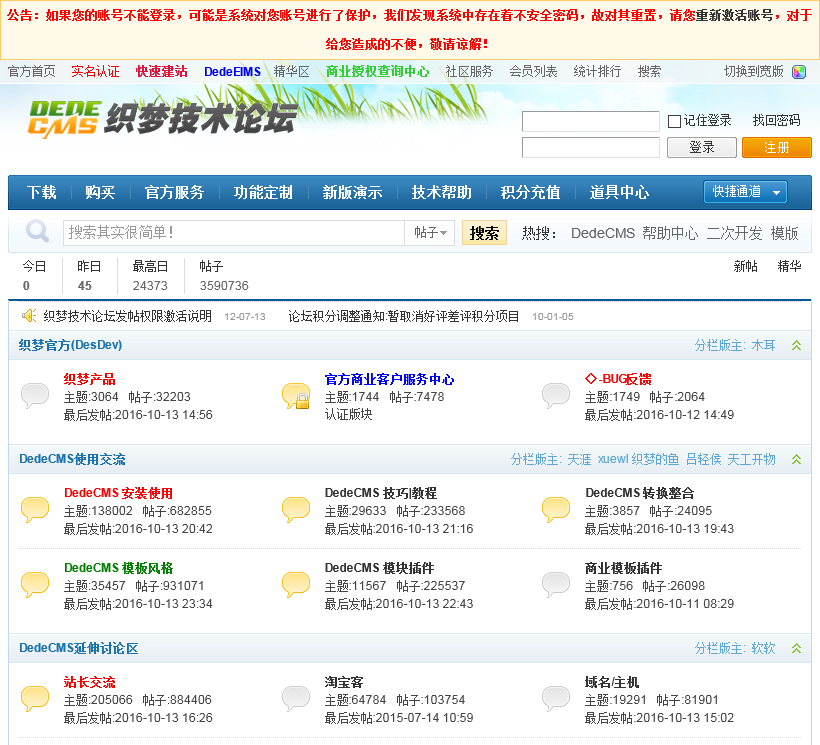
Task: Click the hot search term DedeCMS
Action: (x=602, y=233)
